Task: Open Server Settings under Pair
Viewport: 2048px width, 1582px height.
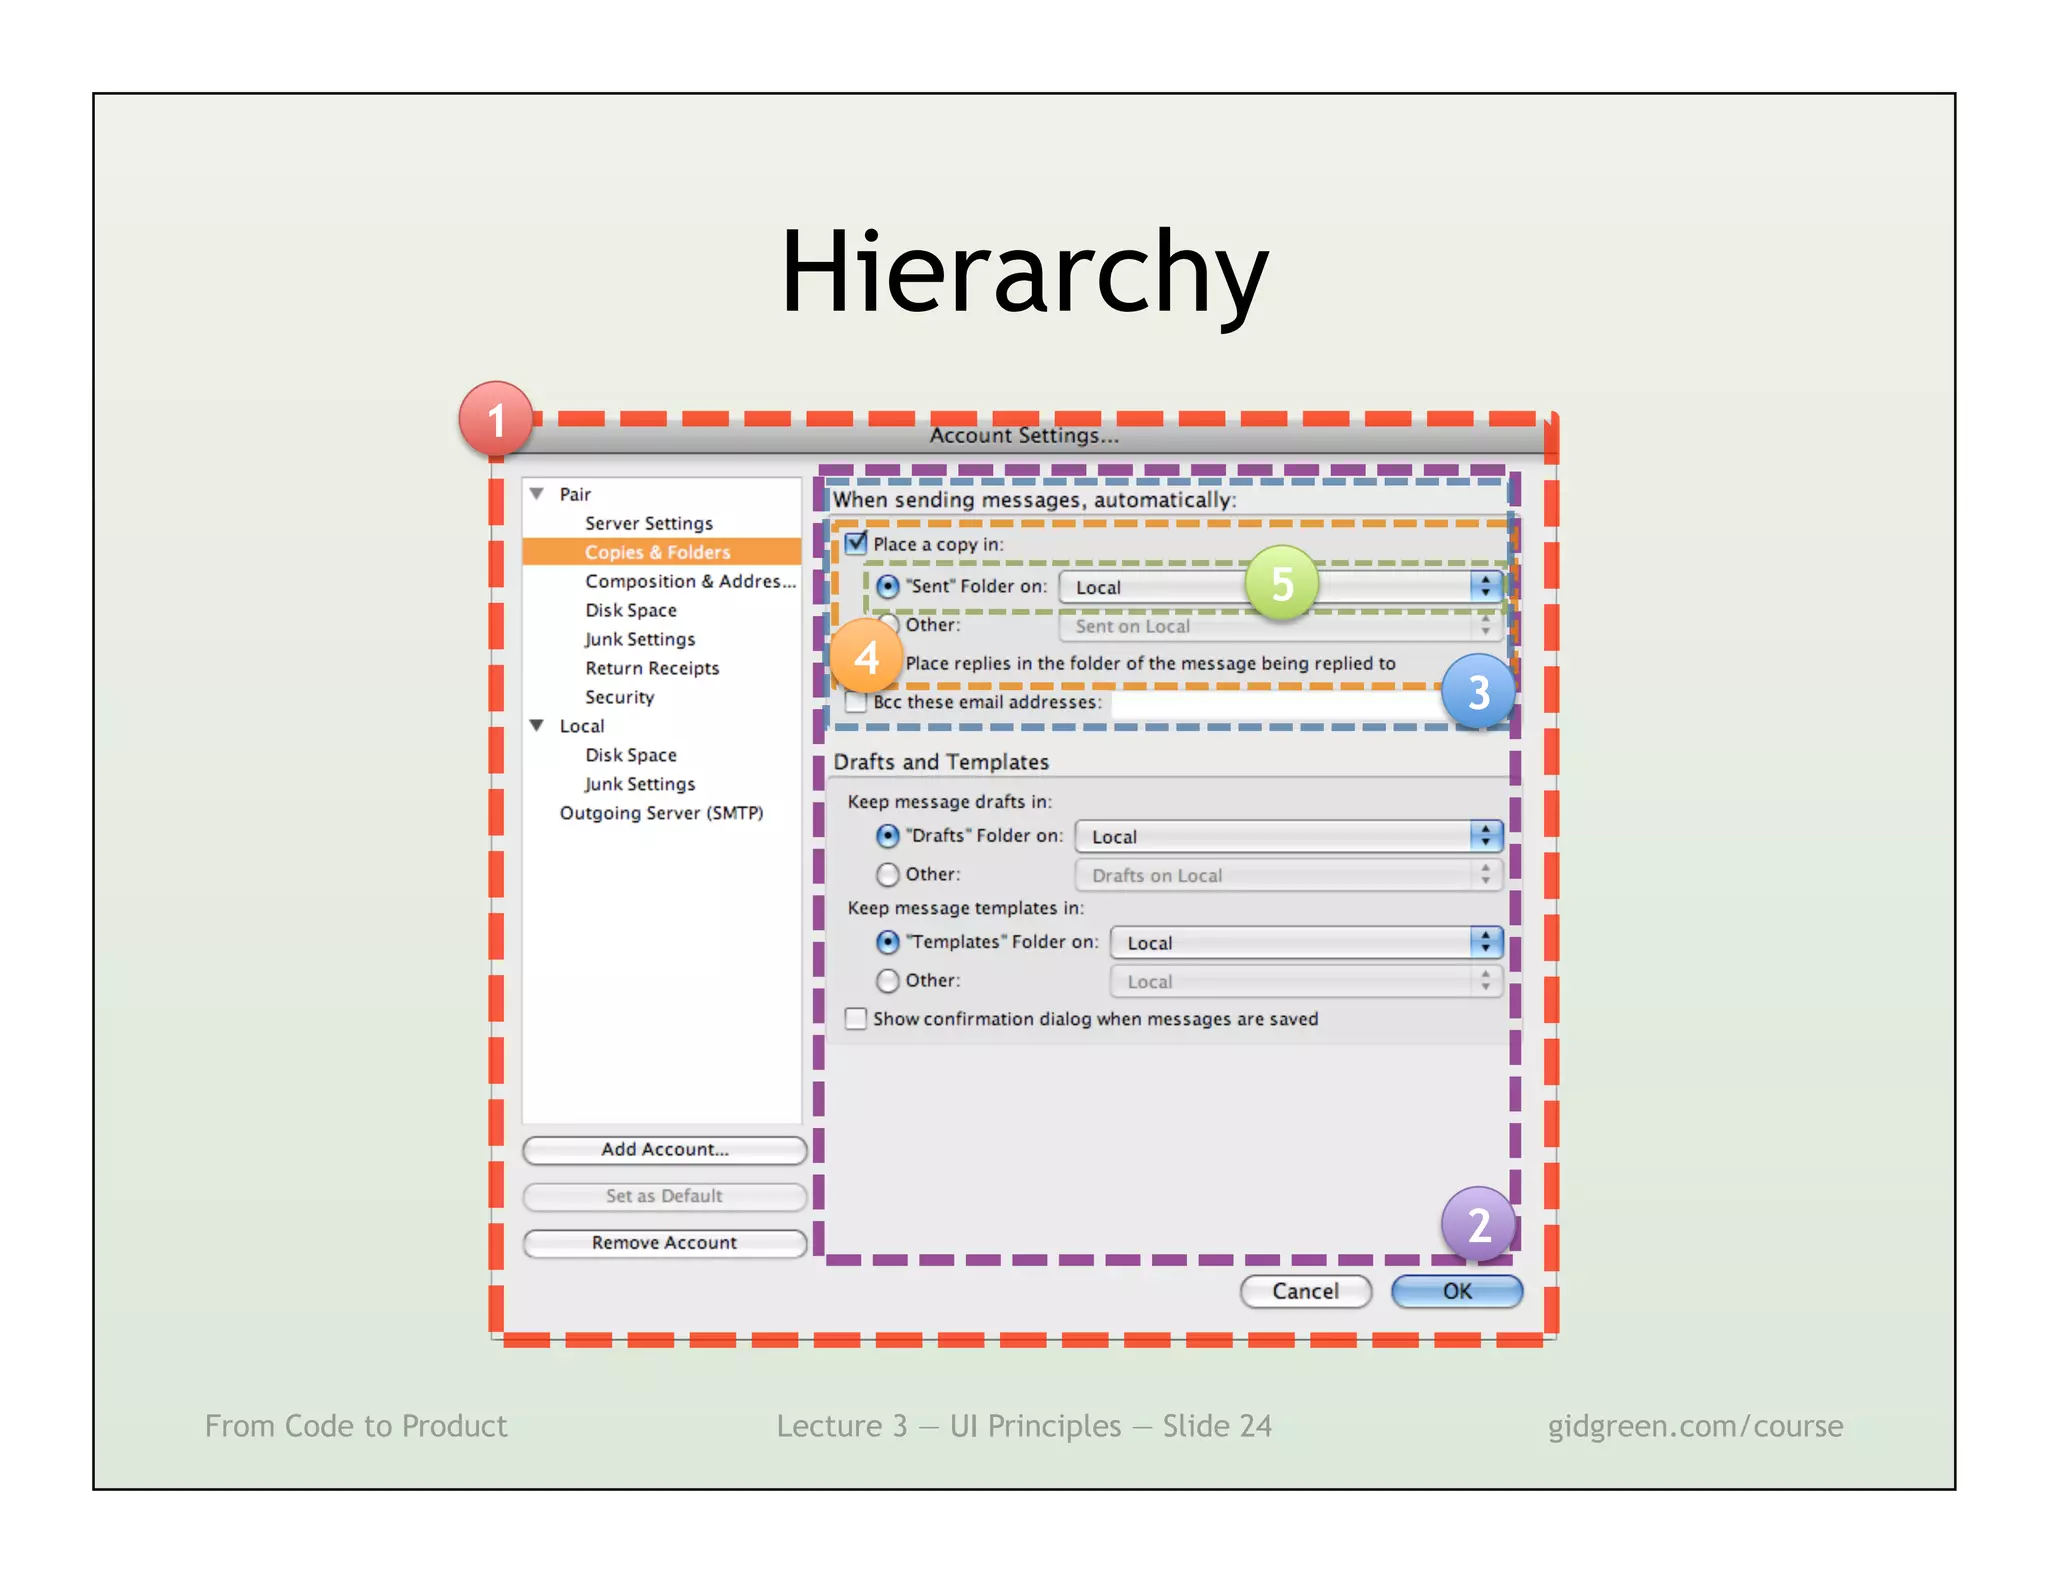Action: point(649,523)
